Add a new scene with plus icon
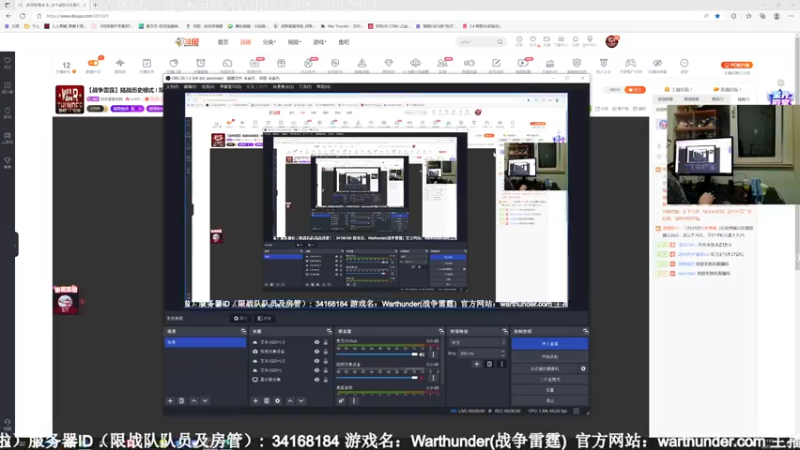The height and width of the screenshot is (450, 800). (170, 401)
